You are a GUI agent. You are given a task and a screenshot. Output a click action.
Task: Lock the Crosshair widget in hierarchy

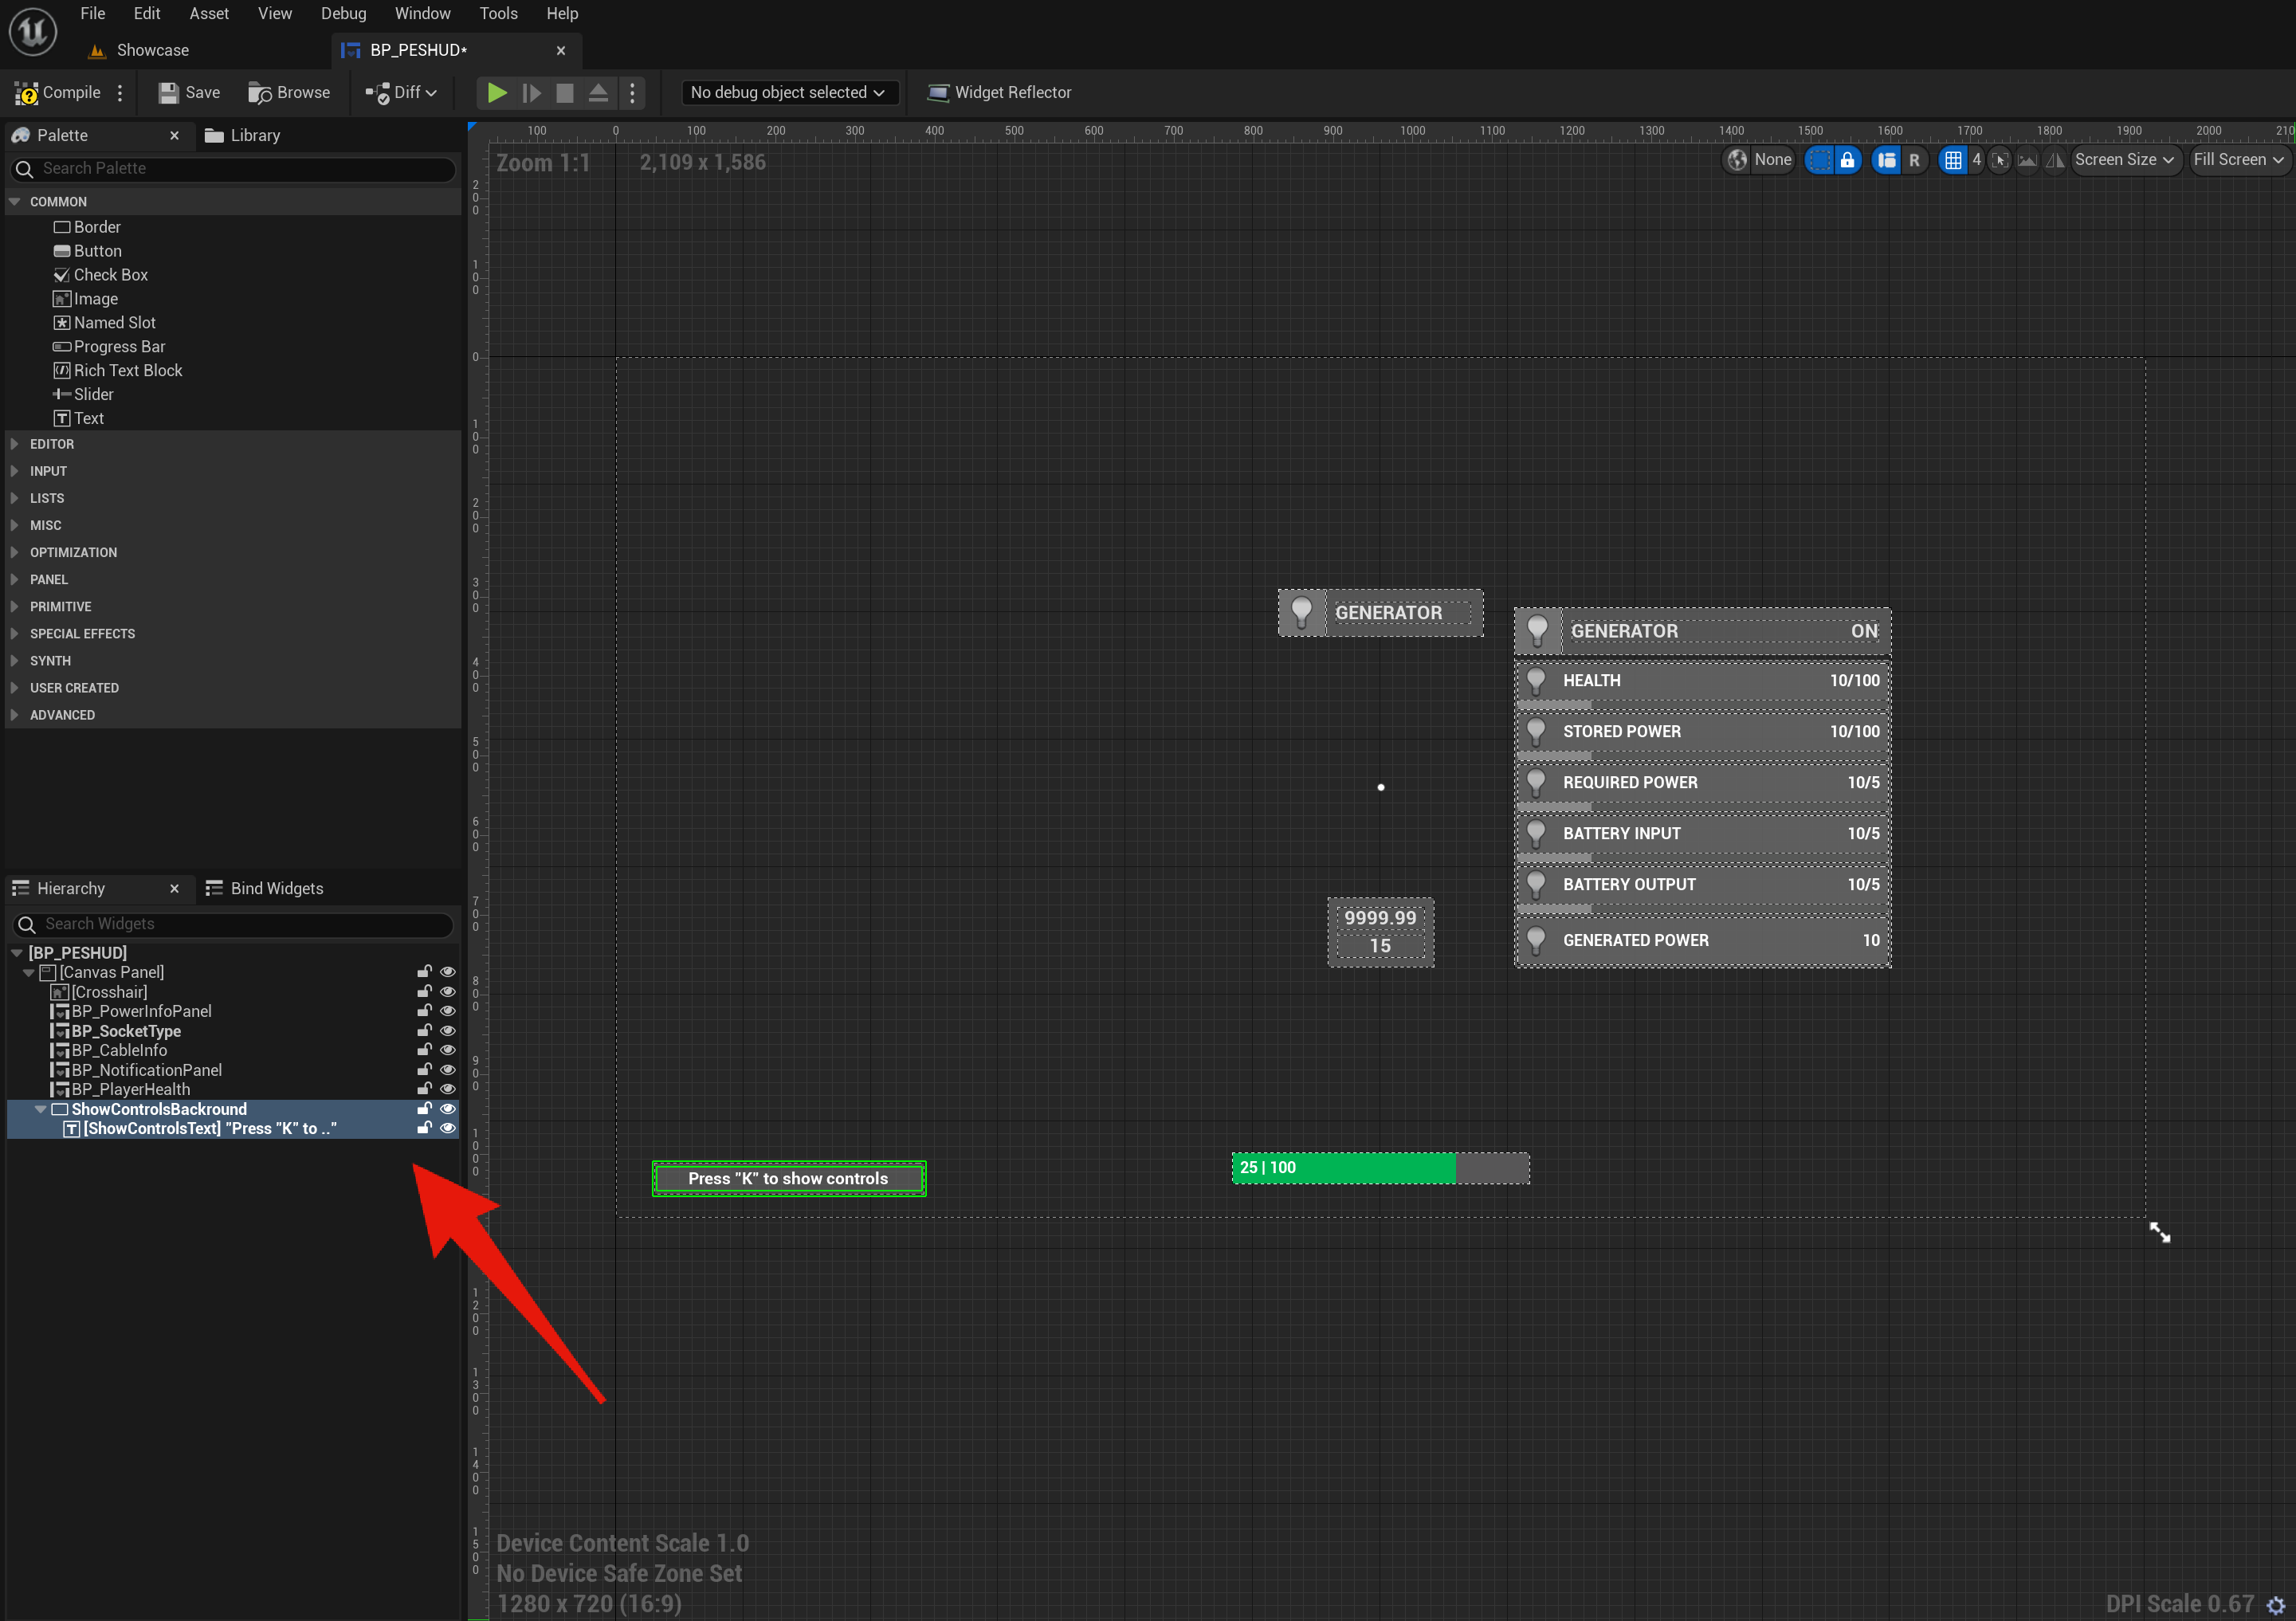(424, 992)
